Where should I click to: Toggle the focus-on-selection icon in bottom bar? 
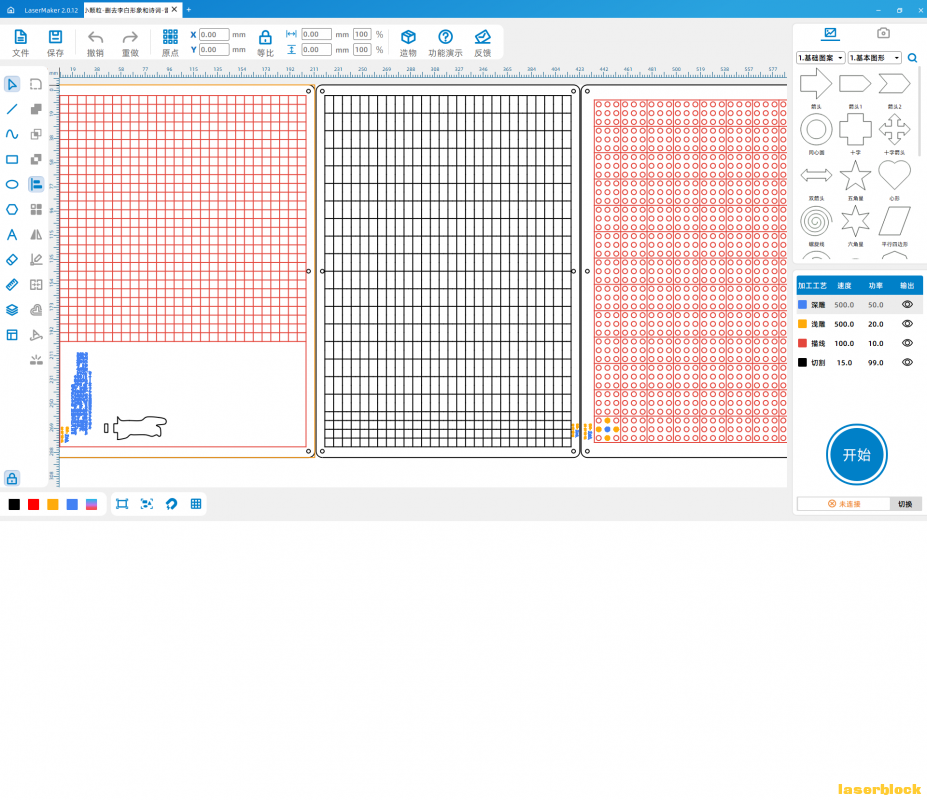tap(147, 504)
